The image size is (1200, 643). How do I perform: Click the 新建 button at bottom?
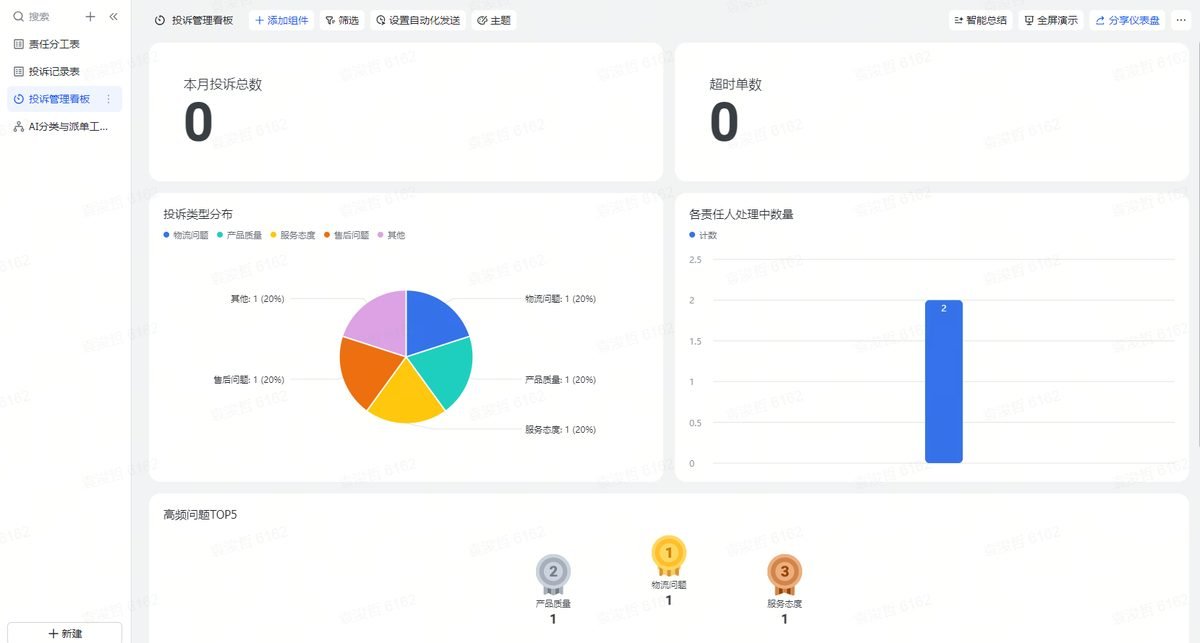tap(65, 633)
